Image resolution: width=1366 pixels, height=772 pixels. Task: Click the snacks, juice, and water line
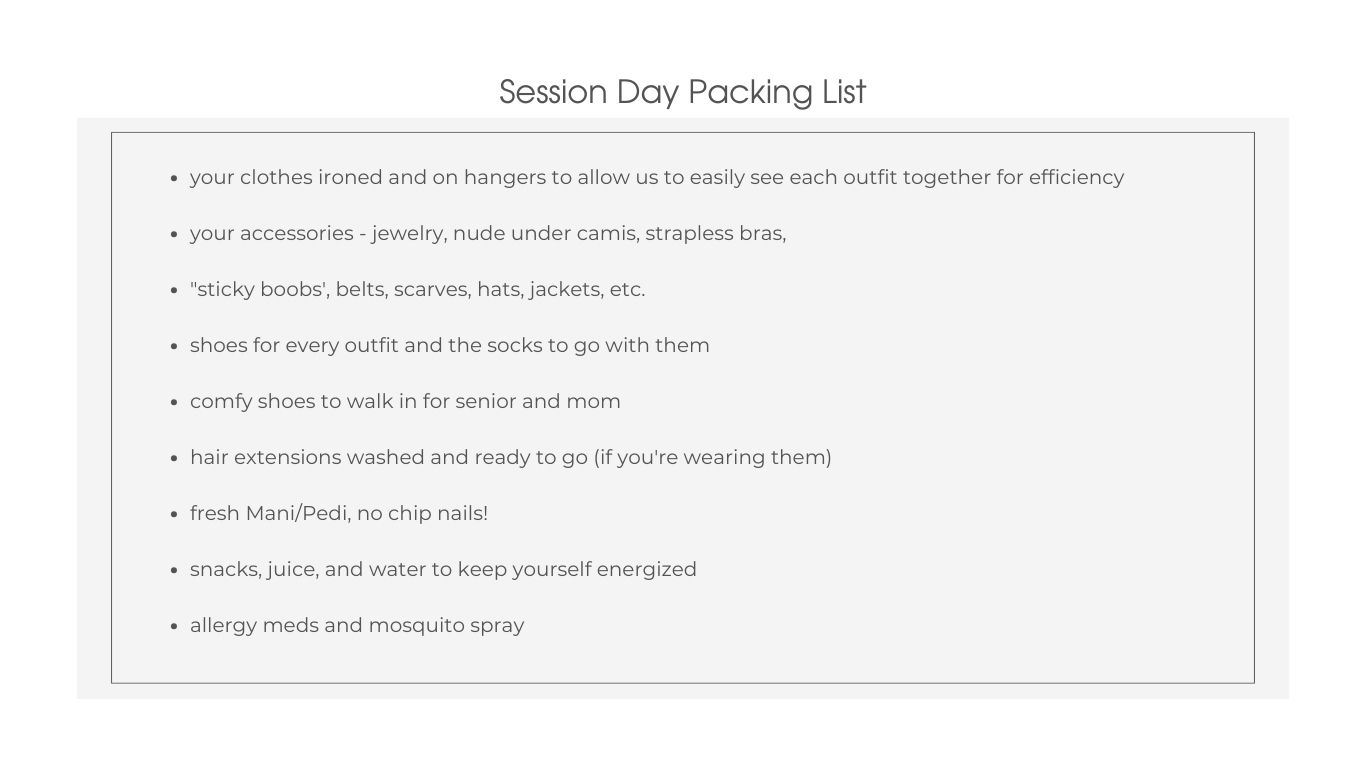click(443, 569)
